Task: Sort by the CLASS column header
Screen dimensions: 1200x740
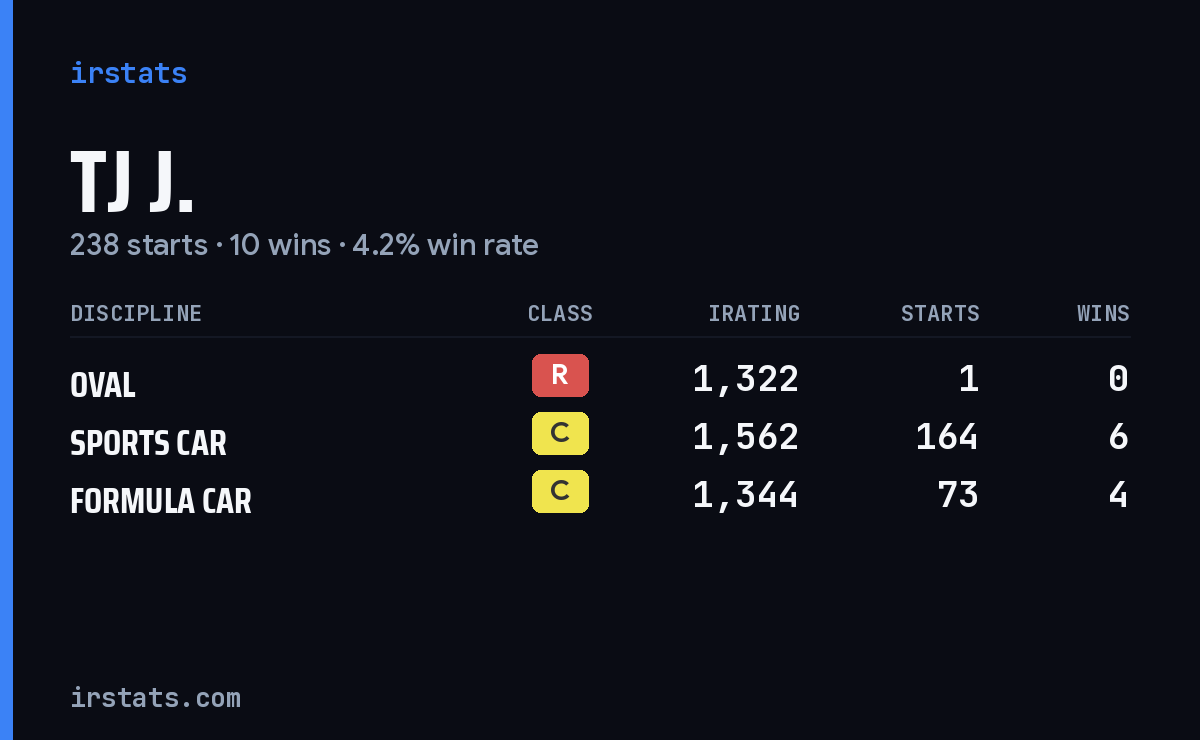Action: click(560, 314)
